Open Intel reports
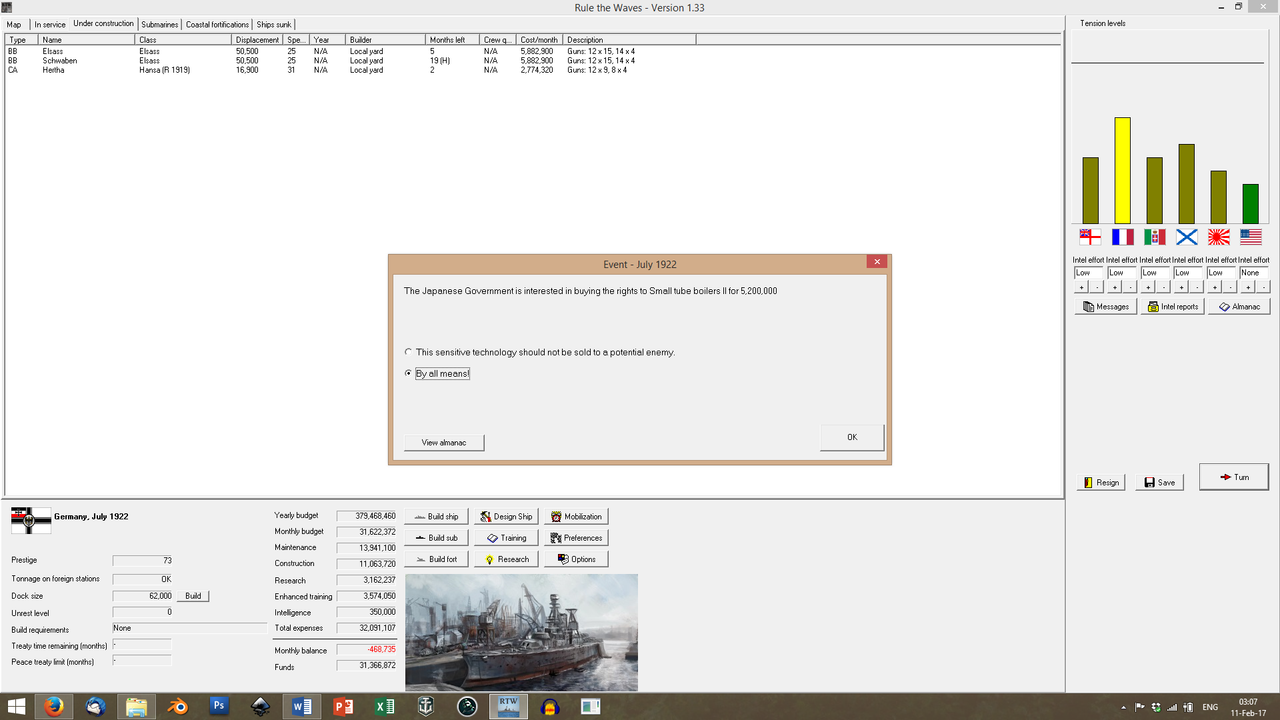 point(1173,306)
